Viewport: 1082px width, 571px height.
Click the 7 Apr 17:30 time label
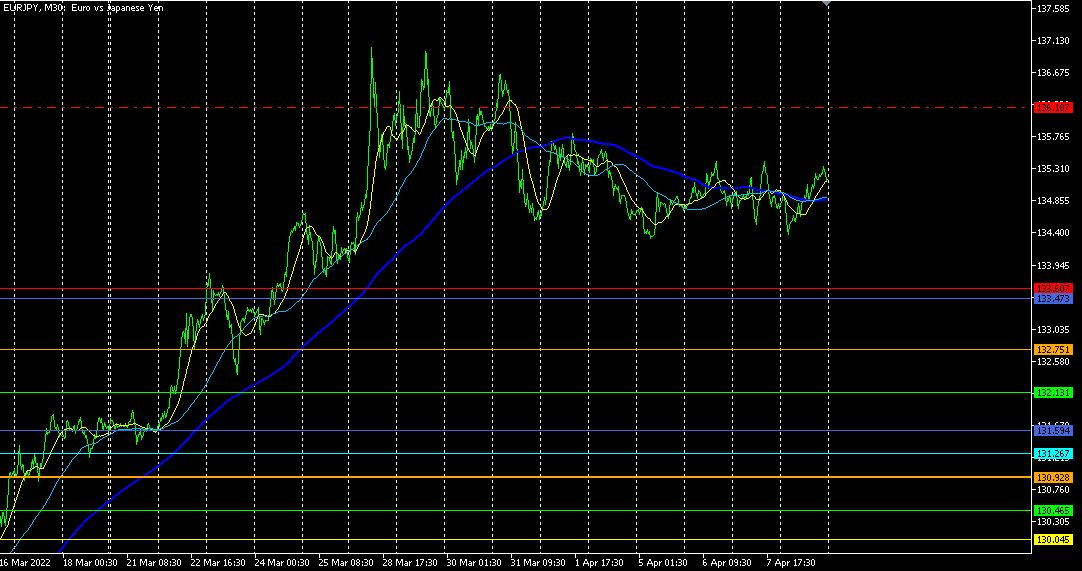click(x=791, y=563)
